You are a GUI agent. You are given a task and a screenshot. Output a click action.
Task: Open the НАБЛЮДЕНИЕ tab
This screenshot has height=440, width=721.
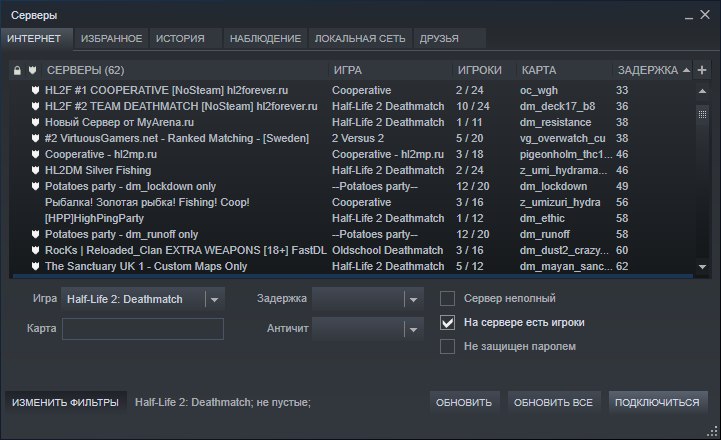pyautogui.click(x=266, y=39)
